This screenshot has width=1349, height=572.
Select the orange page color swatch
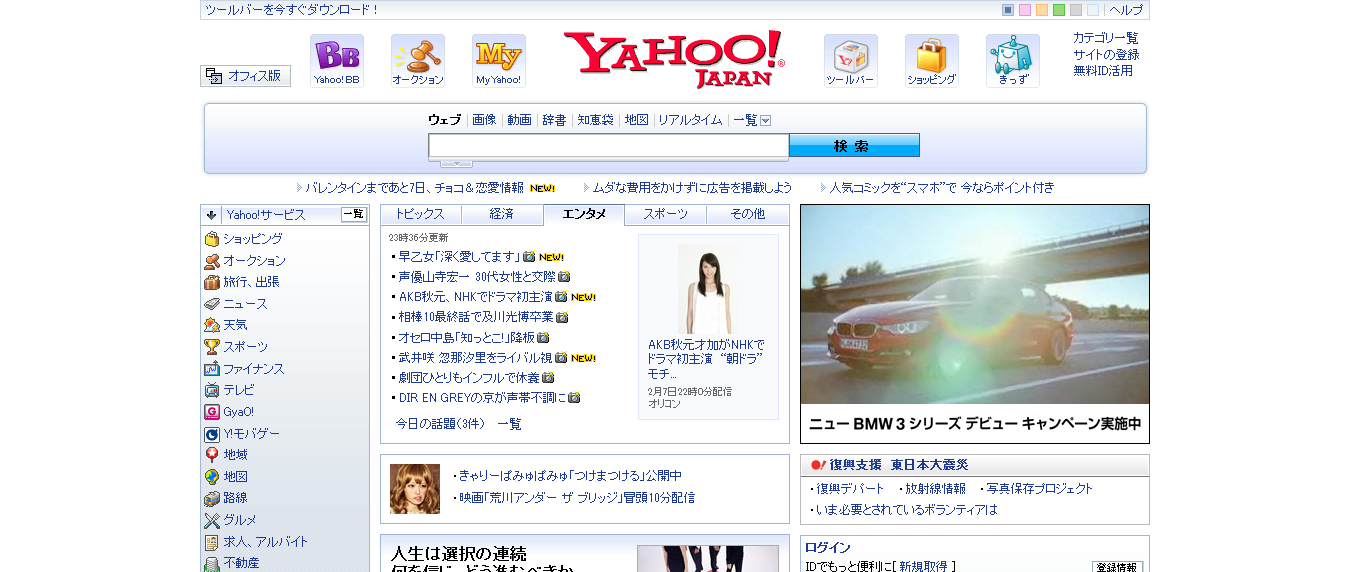pyautogui.click(x=1042, y=10)
